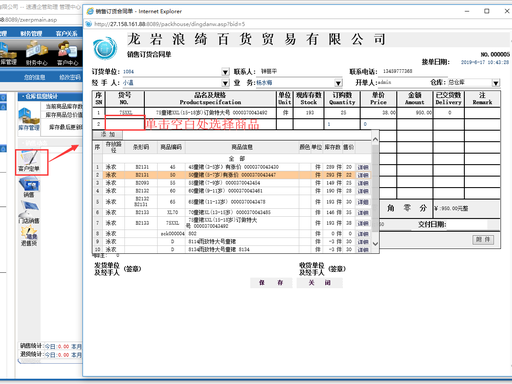Screen dimensions: 512x384
Task: Click the 商品信息 column header
Action: coord(242,147)
